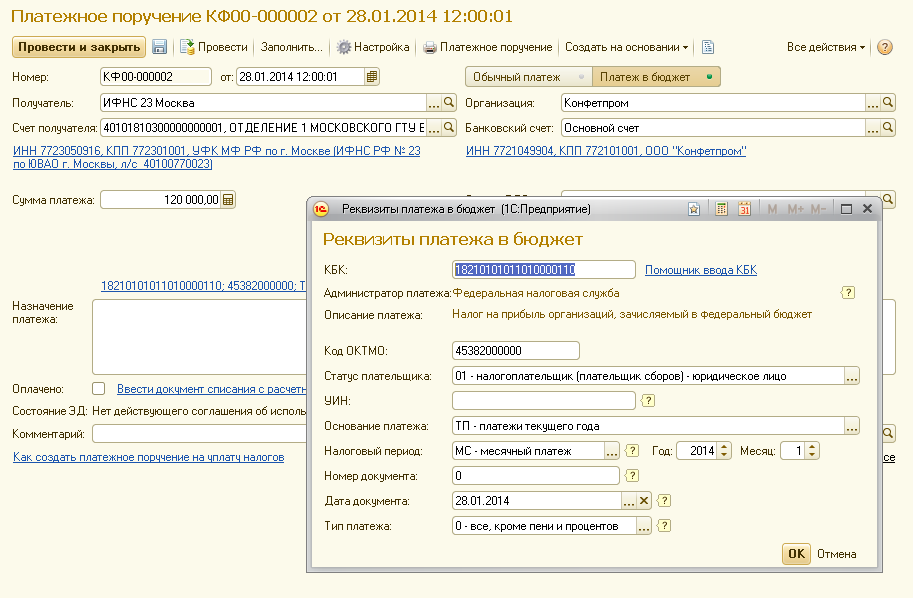
Task: Print via Платежное поручение printer button
Action: 487,47
